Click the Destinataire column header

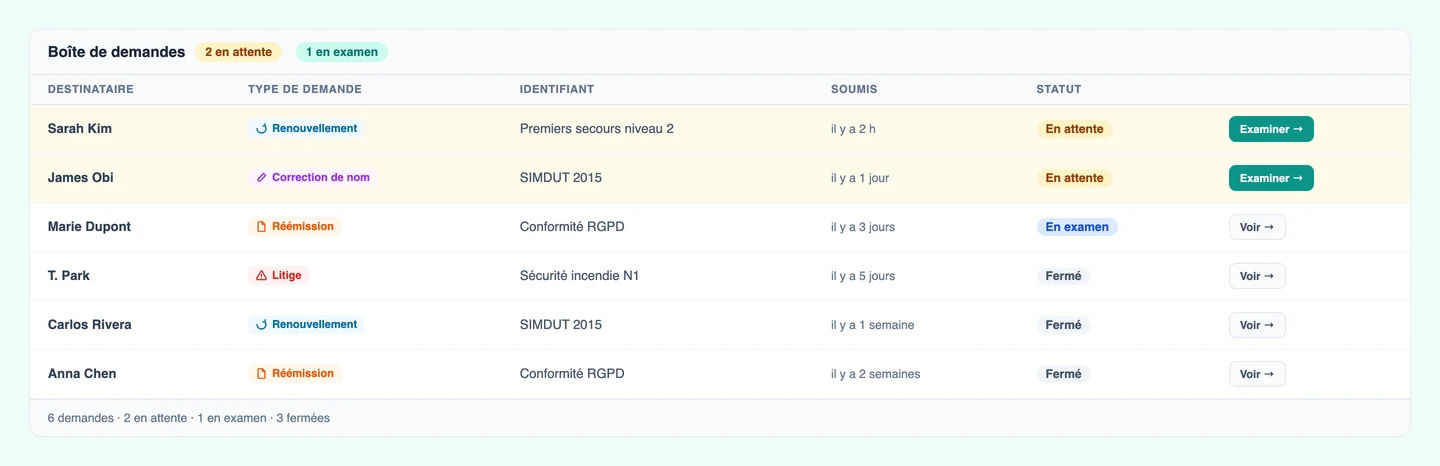[91, 90]
